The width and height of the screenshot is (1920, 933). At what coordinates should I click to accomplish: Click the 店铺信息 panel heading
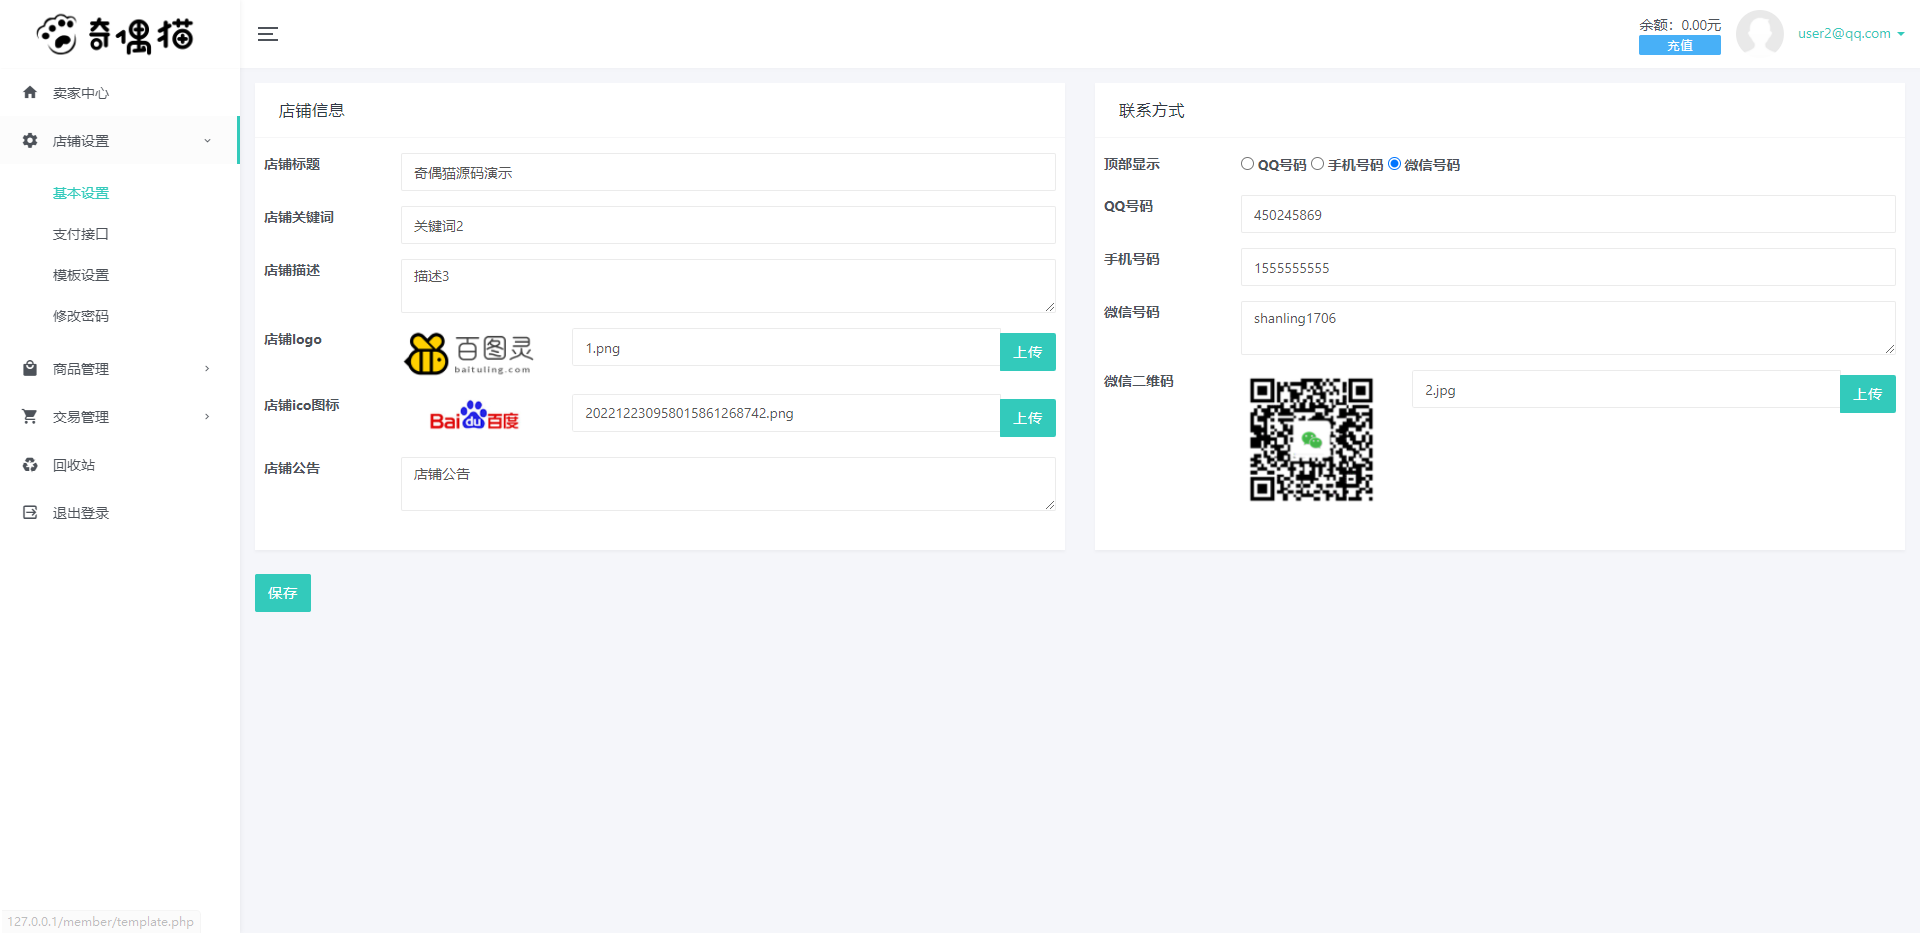pyautogui.click(x=312, y=110)
